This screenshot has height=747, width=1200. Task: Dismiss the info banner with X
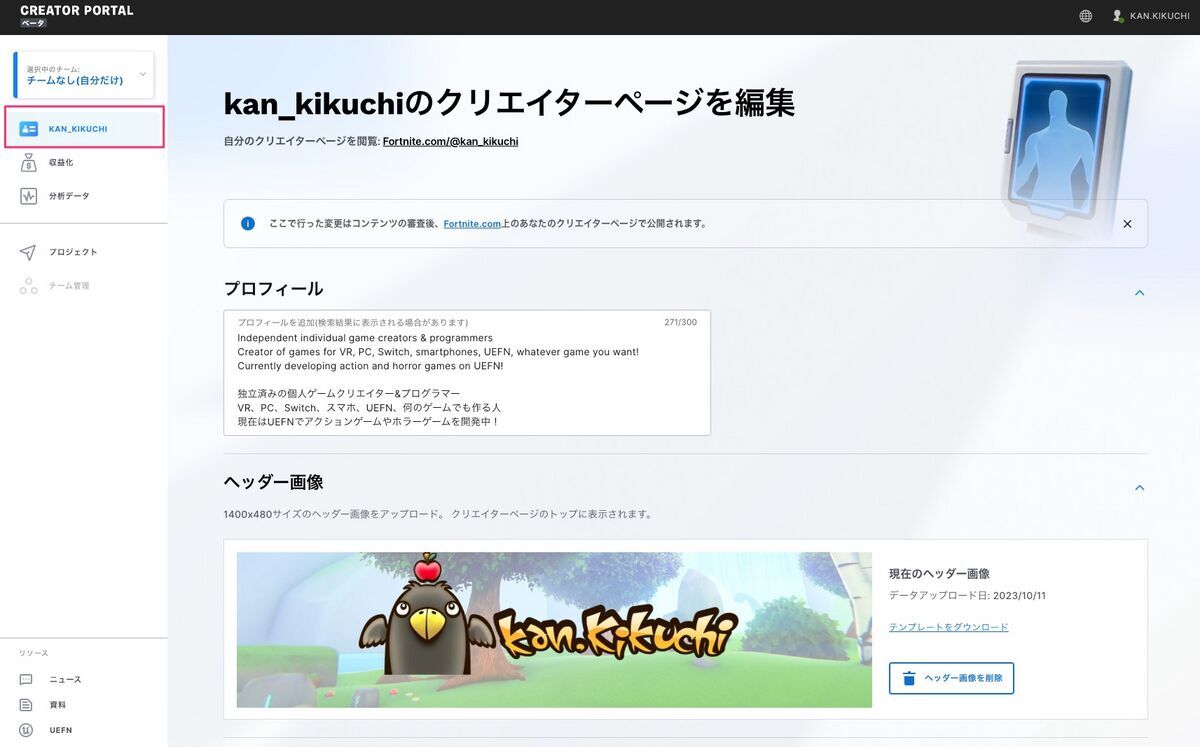[1127, 224]
